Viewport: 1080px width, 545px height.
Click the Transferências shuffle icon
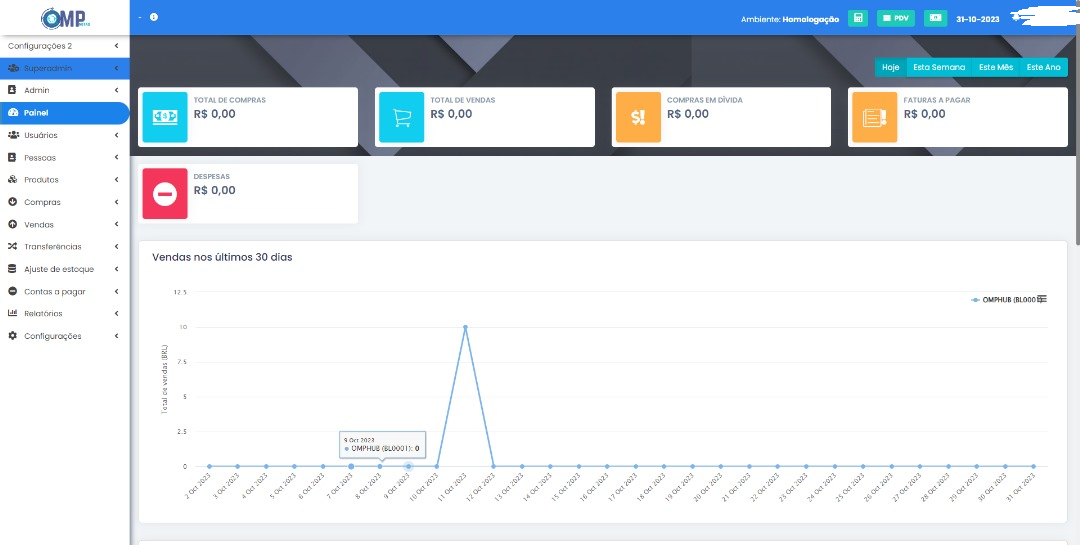(12, 247)
